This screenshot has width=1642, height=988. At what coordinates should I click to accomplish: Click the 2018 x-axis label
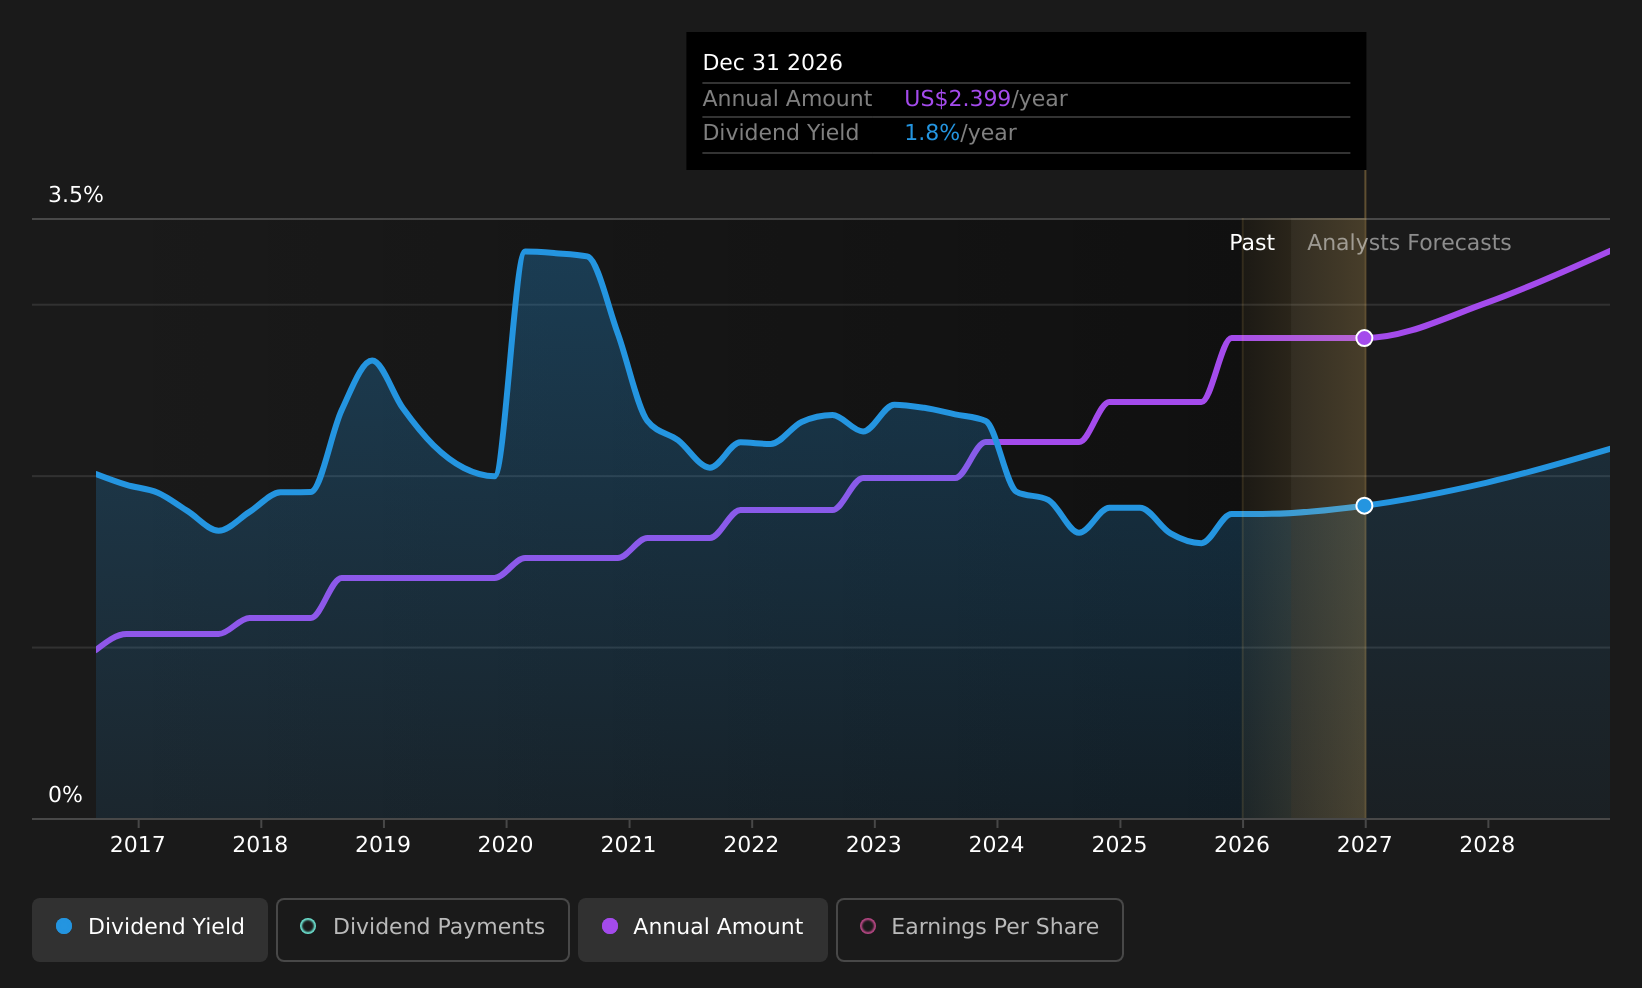260,845
